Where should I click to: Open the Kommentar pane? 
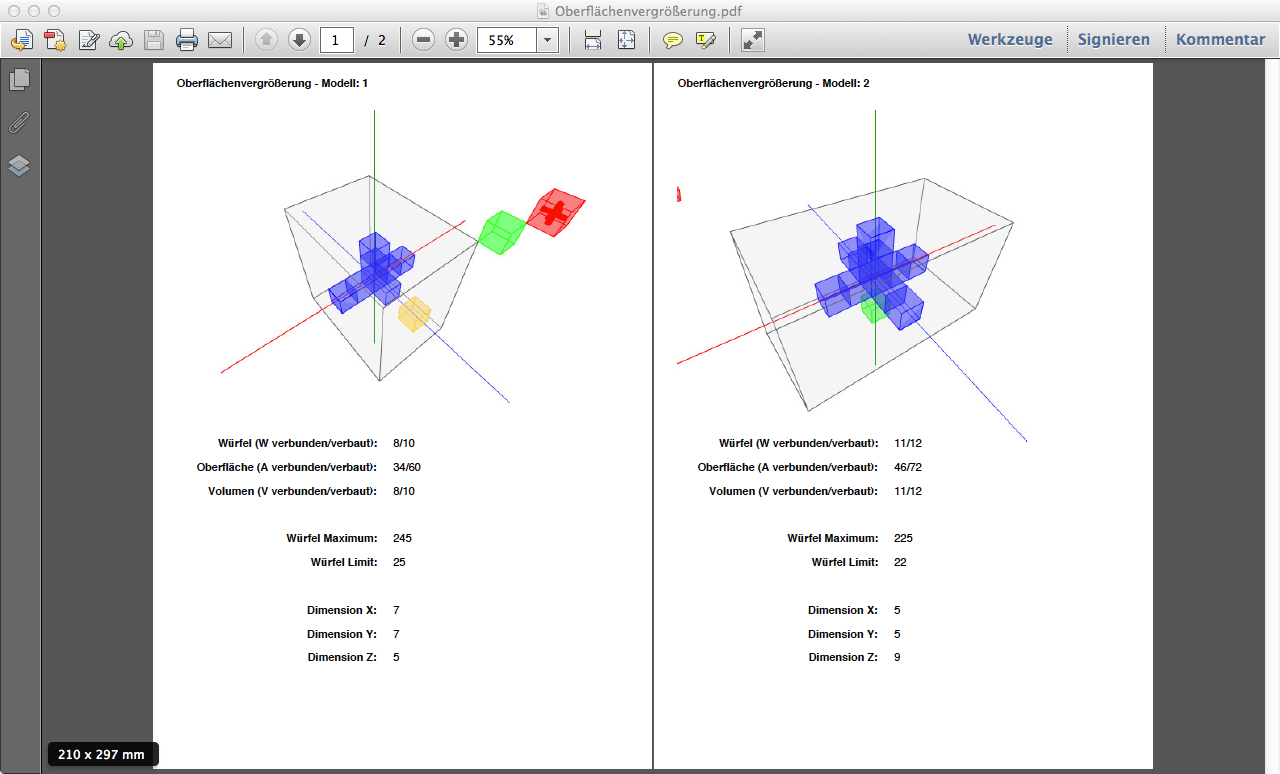click(1220, 40)
